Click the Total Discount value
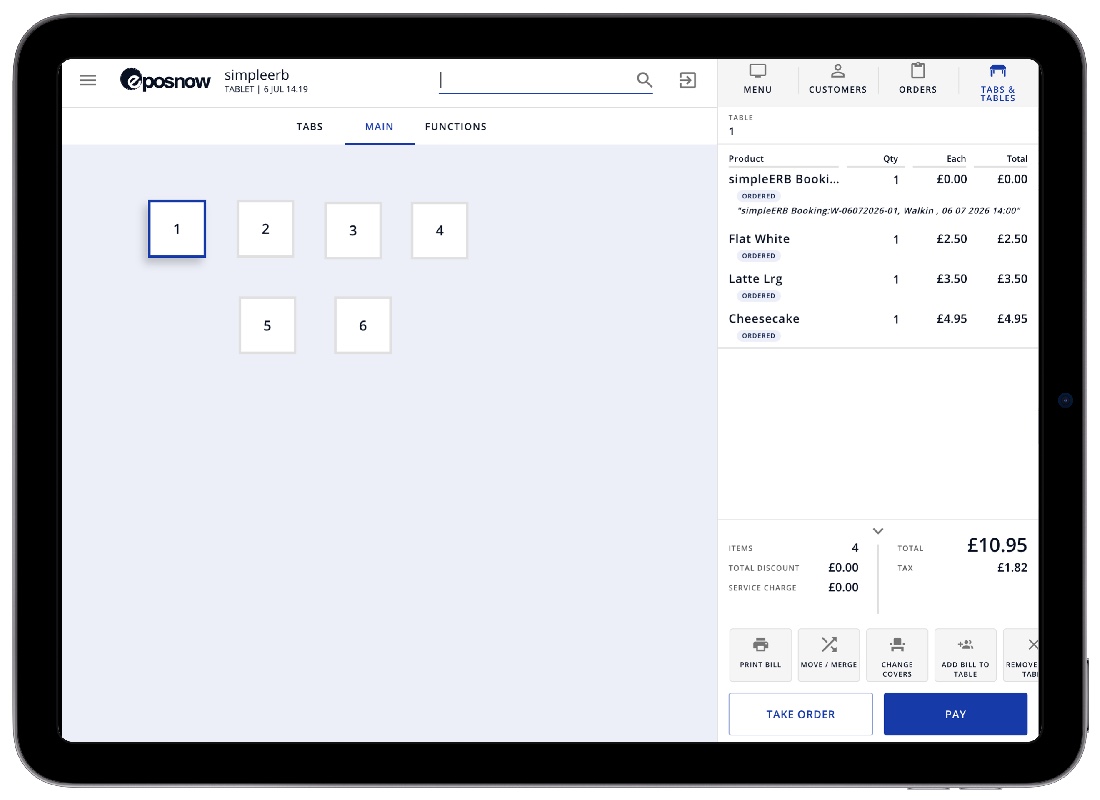 click(x=843, y=568)
